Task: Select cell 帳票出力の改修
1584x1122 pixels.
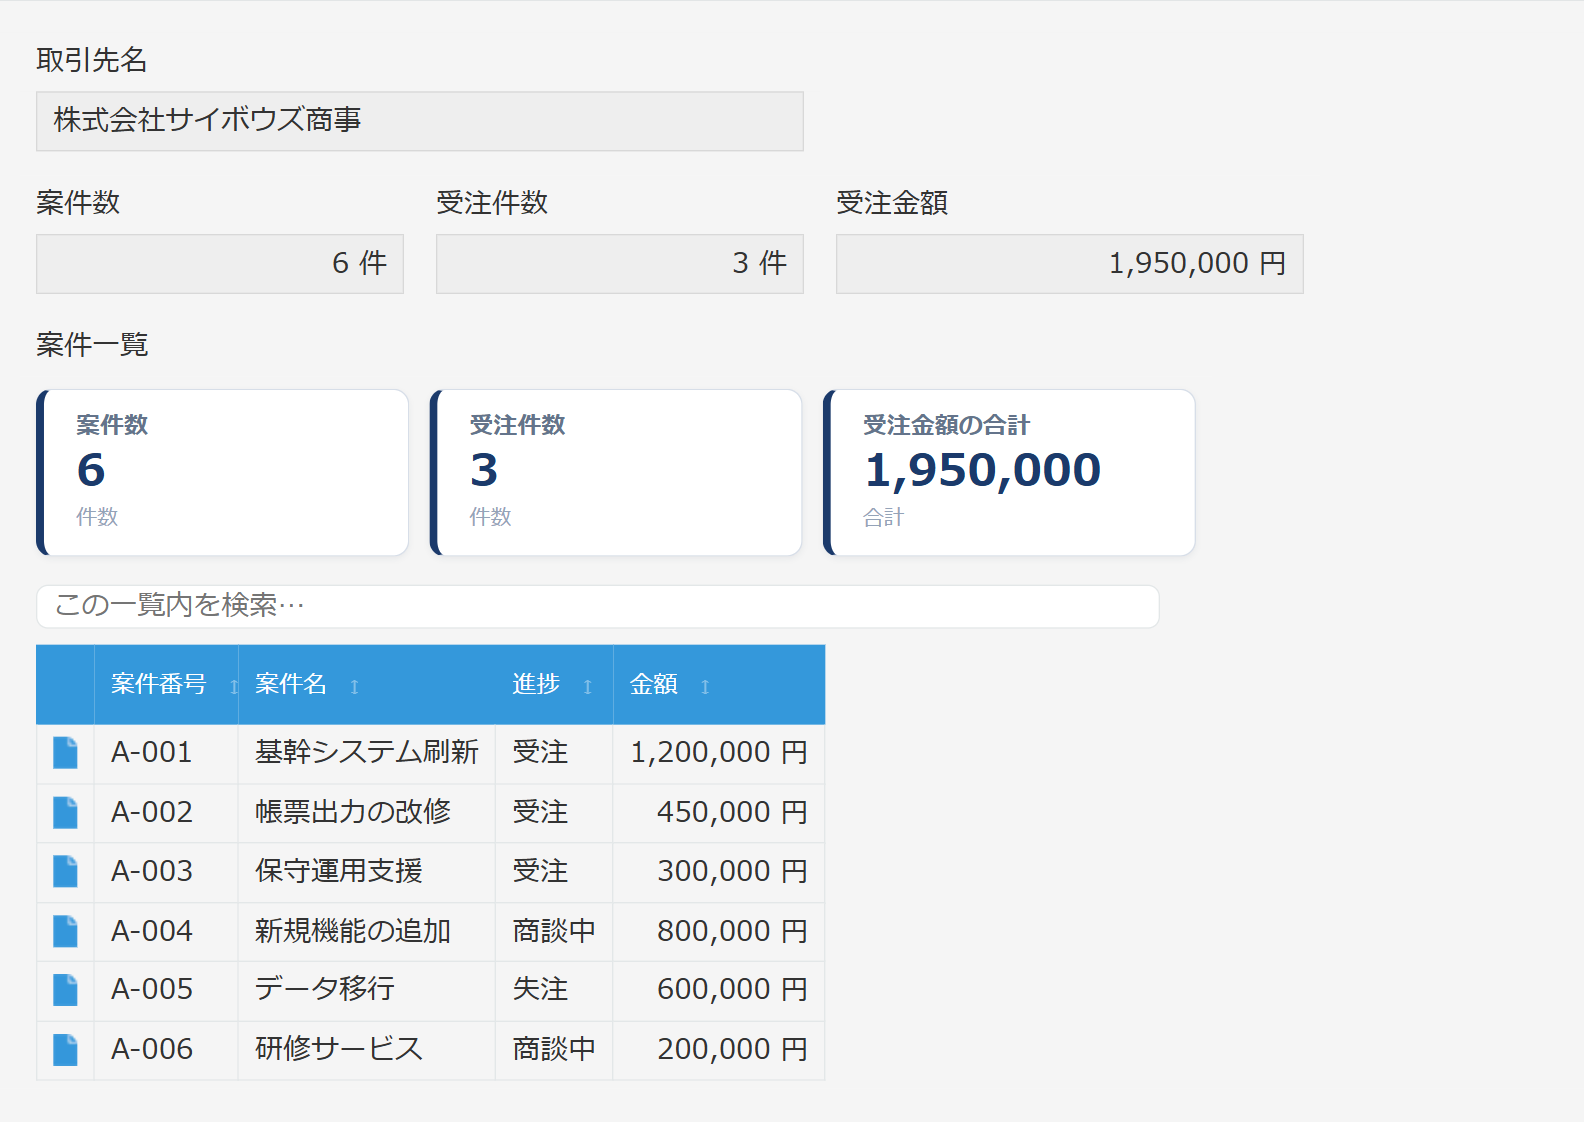Action: pyautogui.click(x=367, y=813)
